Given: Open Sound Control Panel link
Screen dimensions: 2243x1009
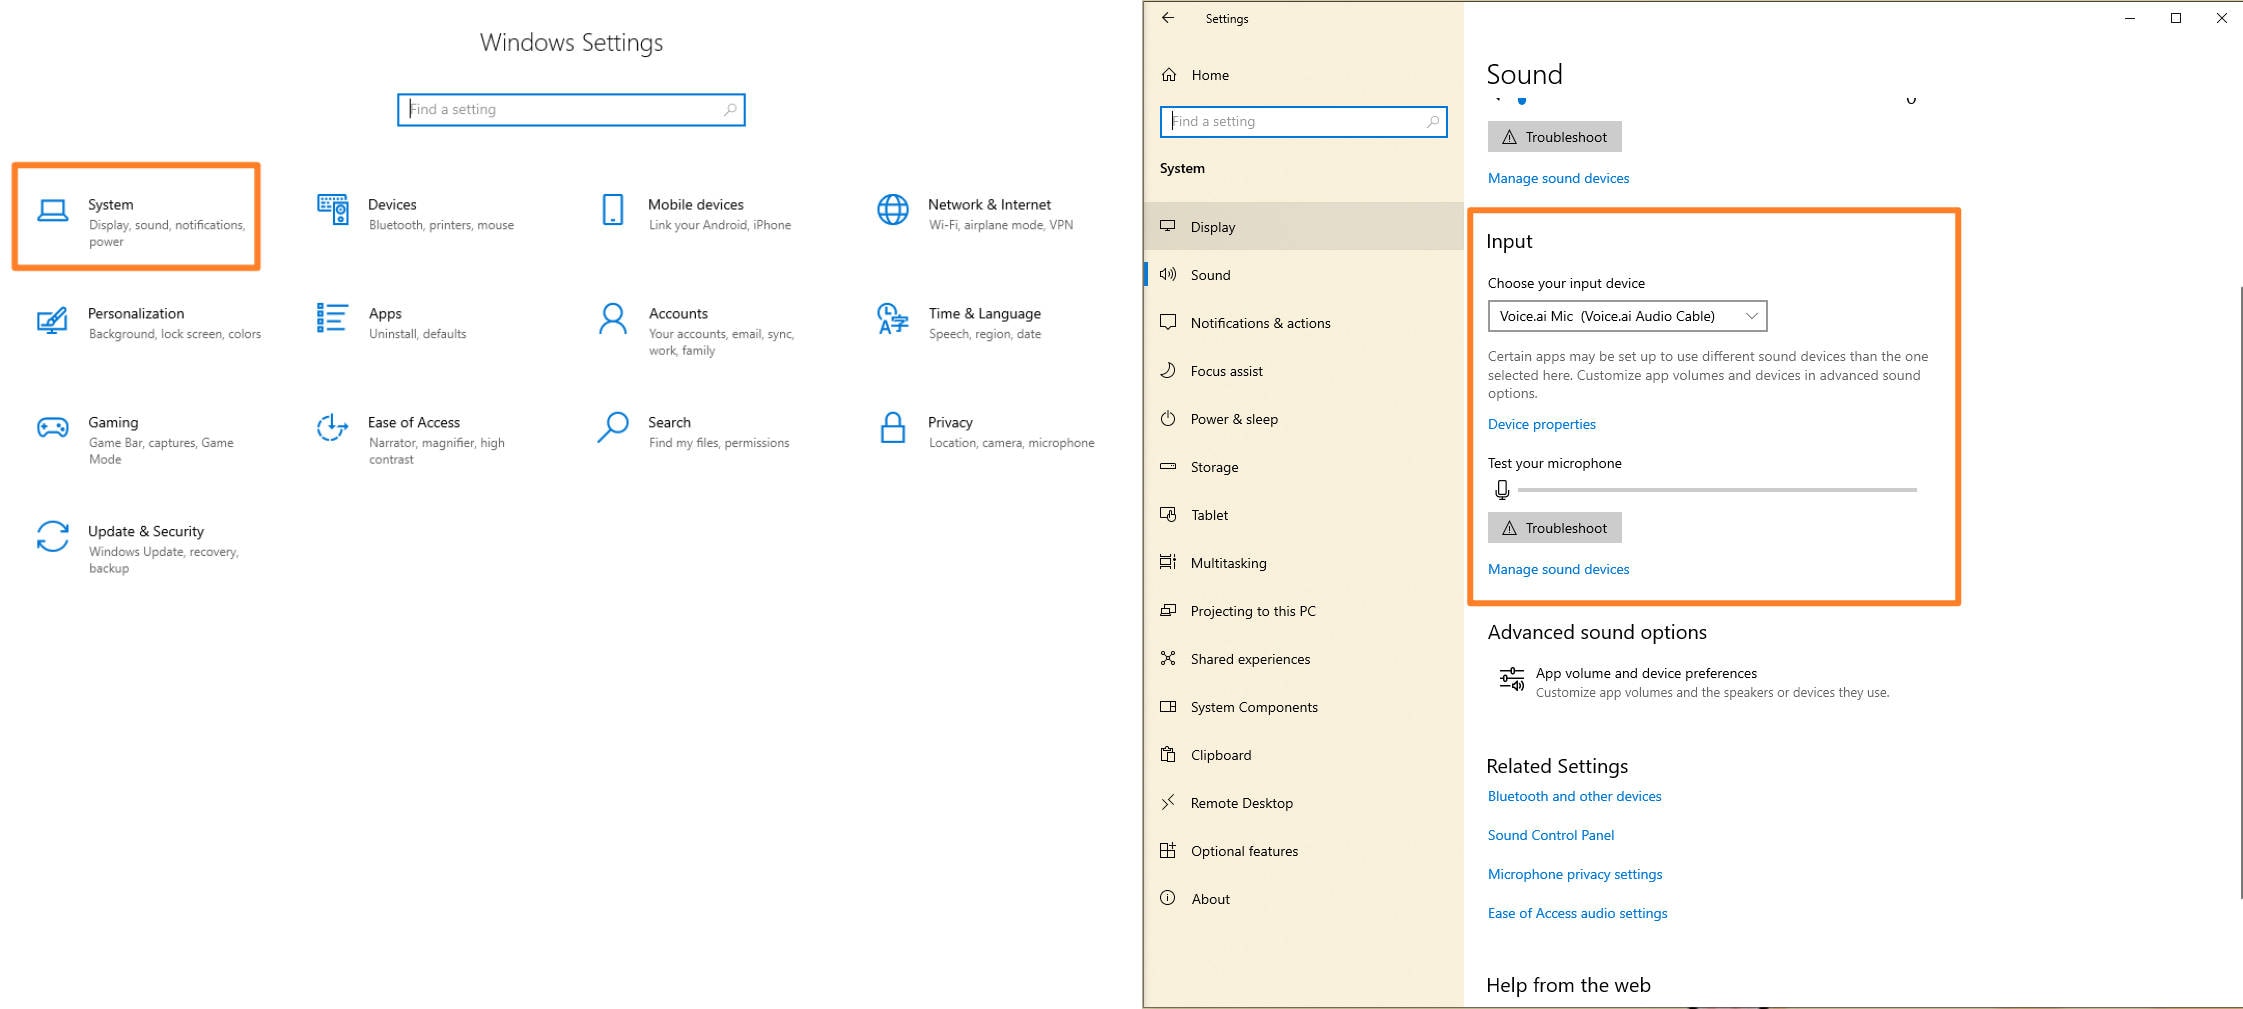Looking at the screenshot, I should (x=1550, y=835).
